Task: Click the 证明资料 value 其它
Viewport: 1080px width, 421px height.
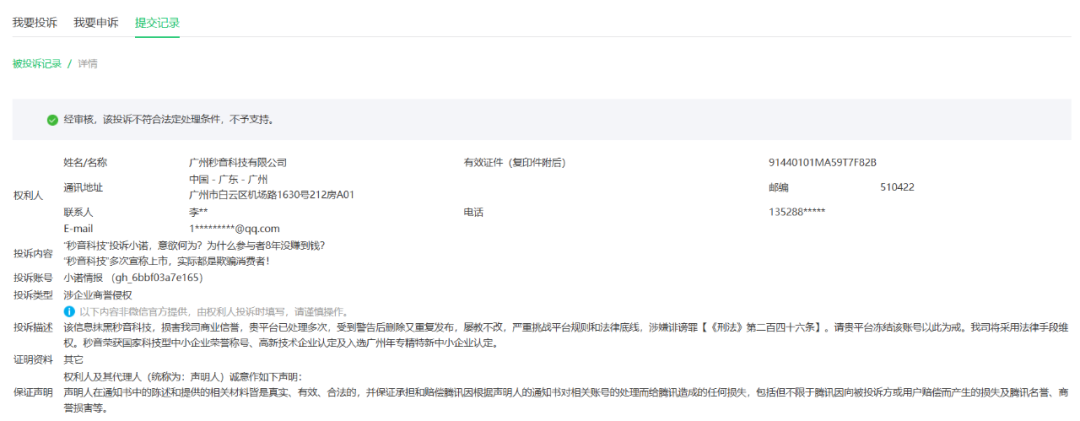Action: point(73,359)
